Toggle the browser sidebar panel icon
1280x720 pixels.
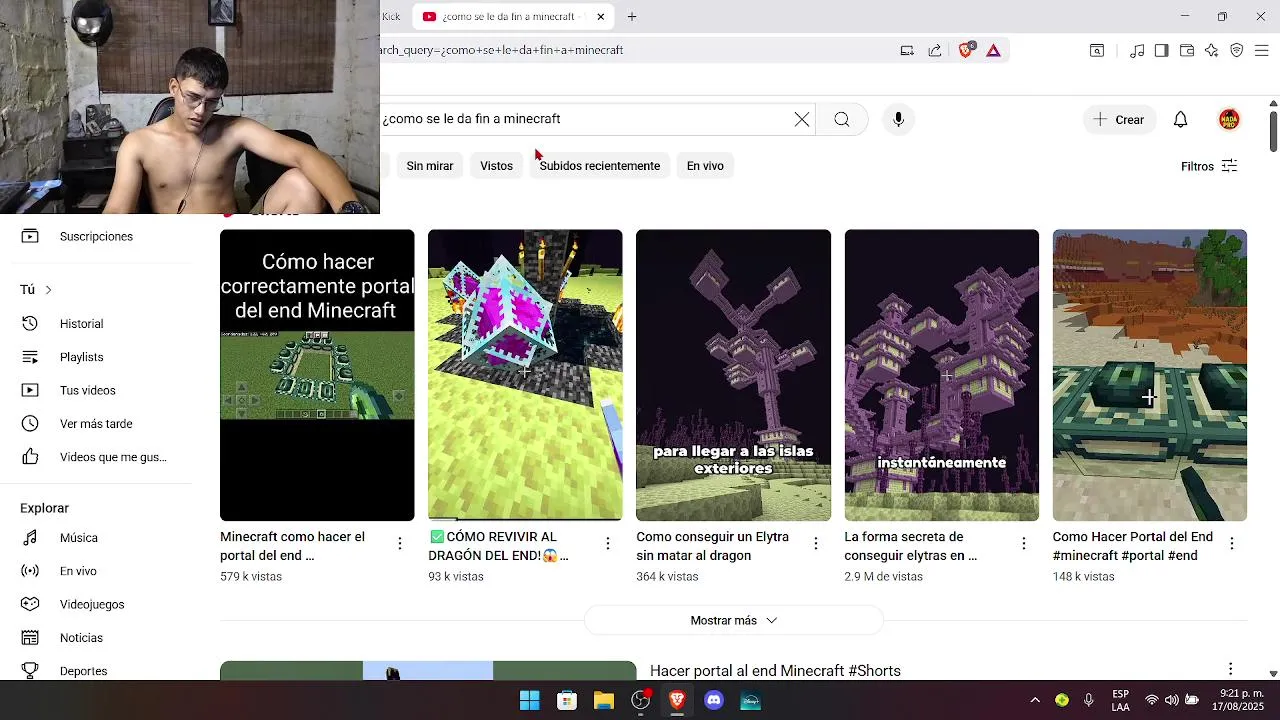tap(1161, 50)
